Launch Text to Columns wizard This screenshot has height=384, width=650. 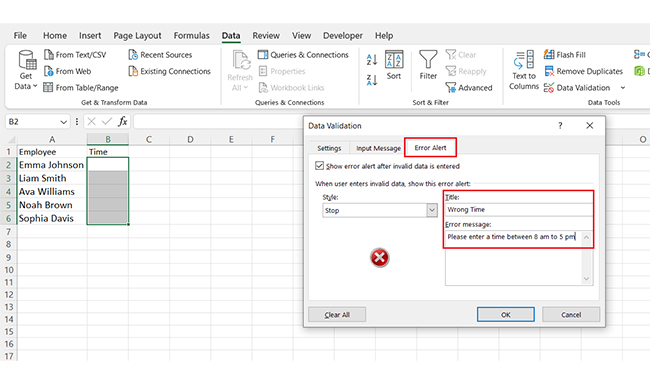click(x=524, y=70)
